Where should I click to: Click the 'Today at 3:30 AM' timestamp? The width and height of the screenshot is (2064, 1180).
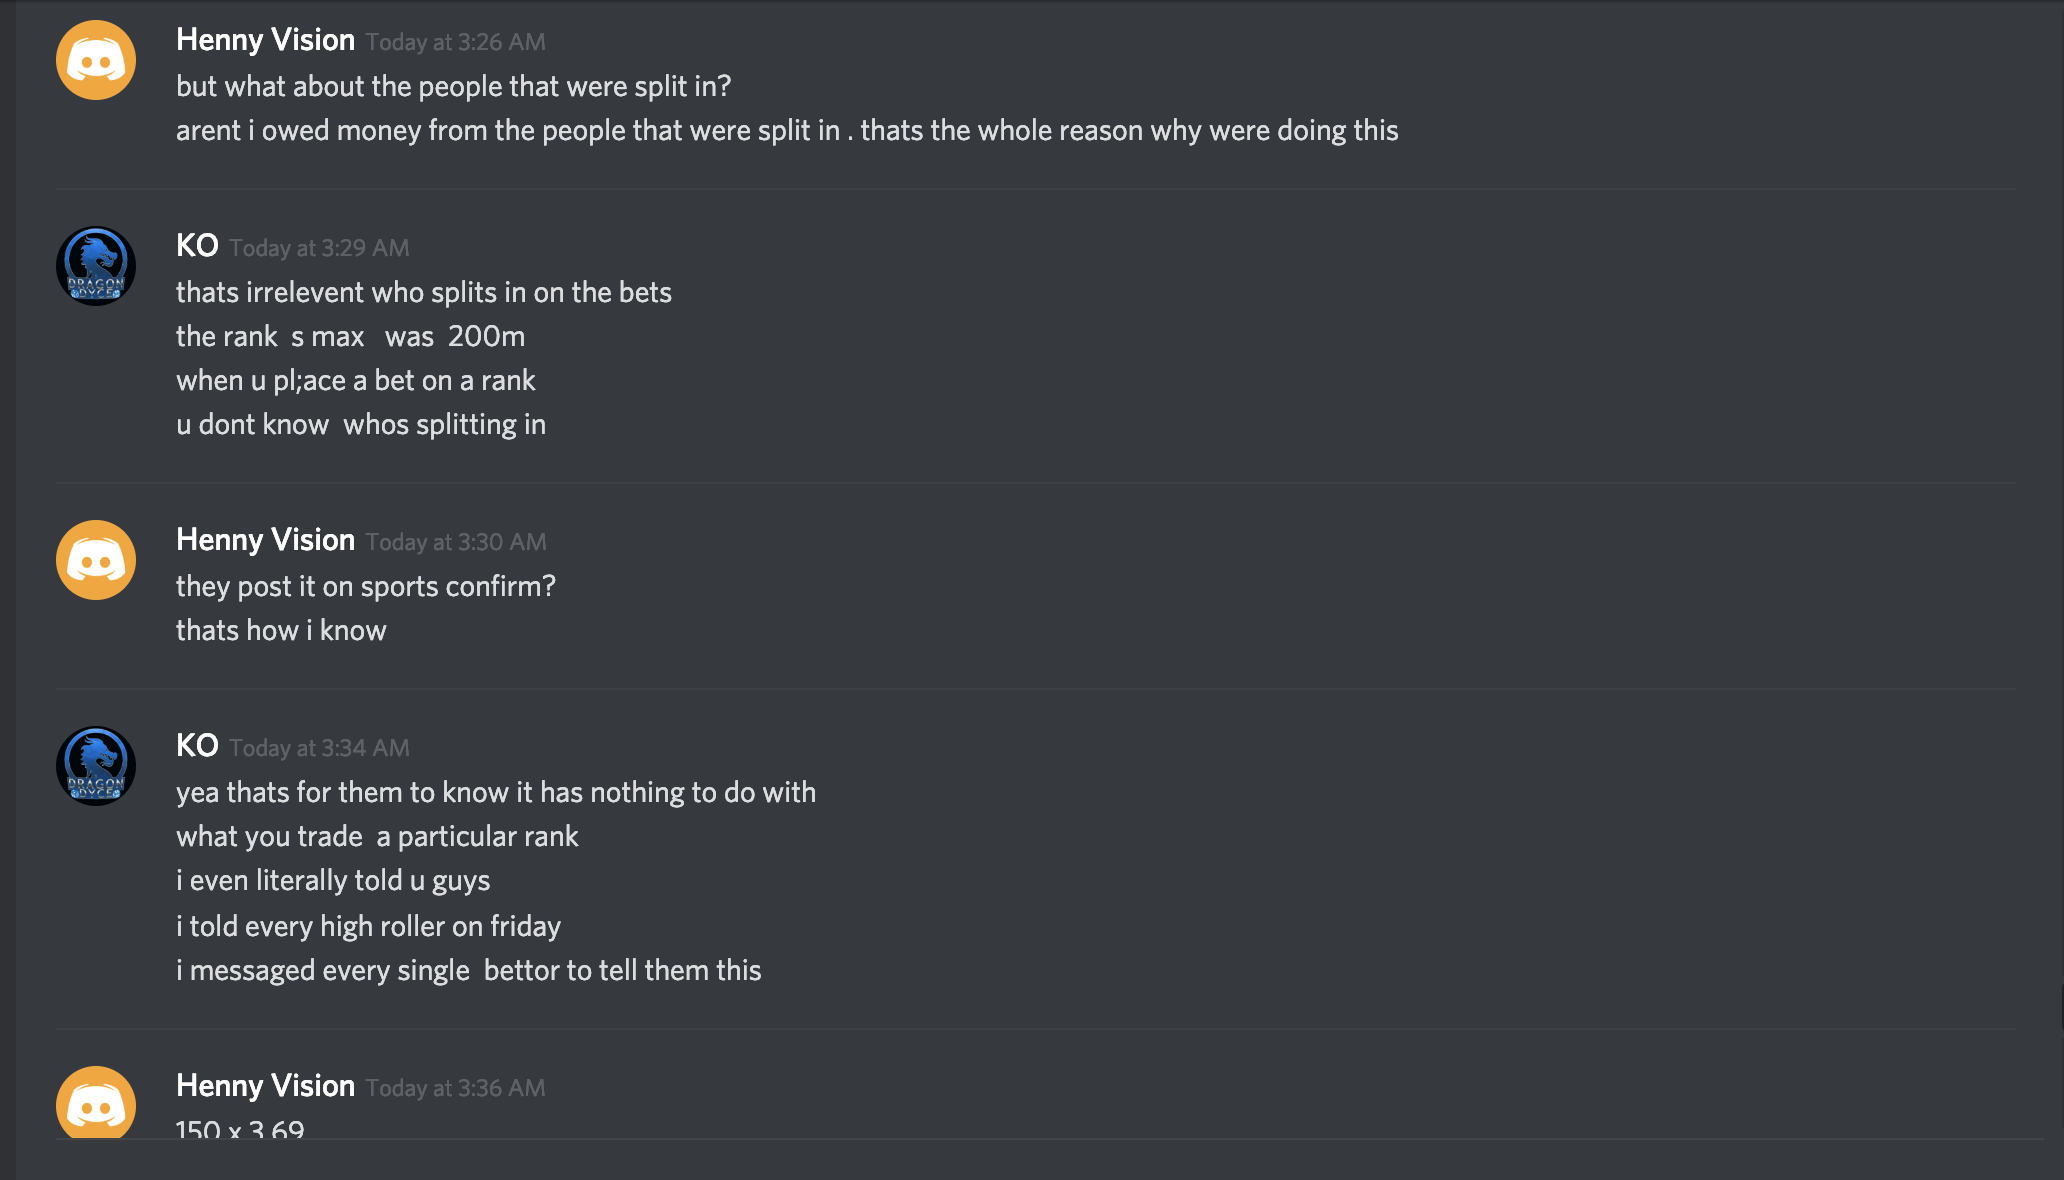[455, 542]
